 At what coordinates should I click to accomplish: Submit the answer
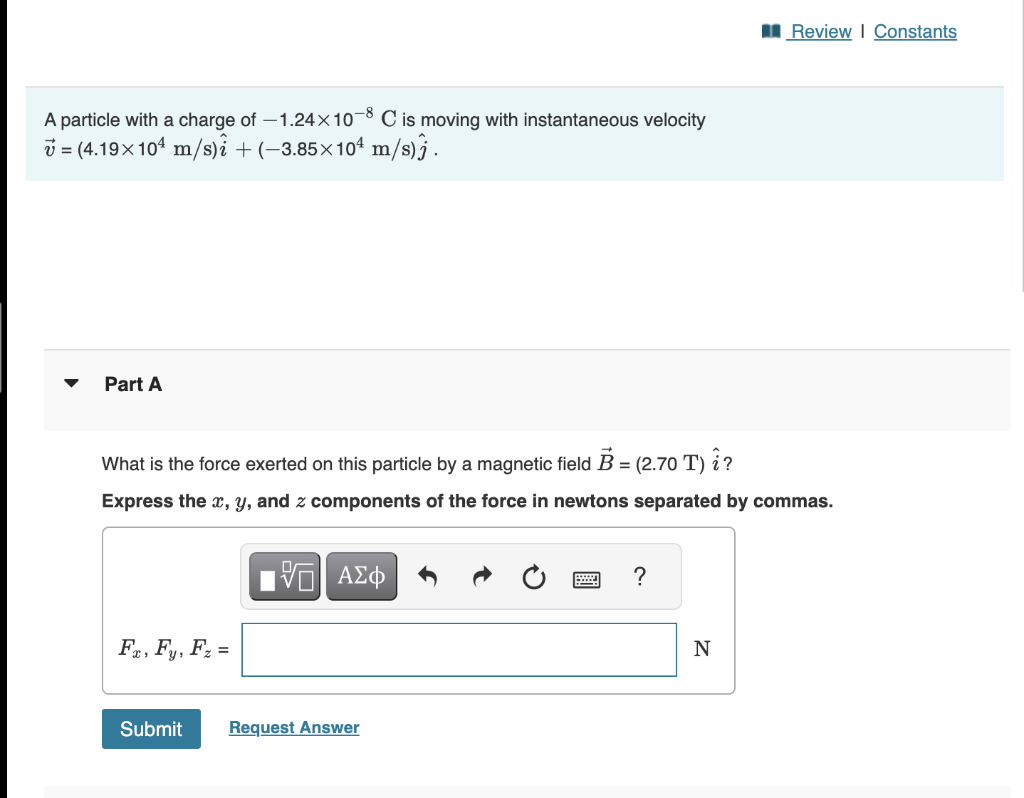coord(150,728)
